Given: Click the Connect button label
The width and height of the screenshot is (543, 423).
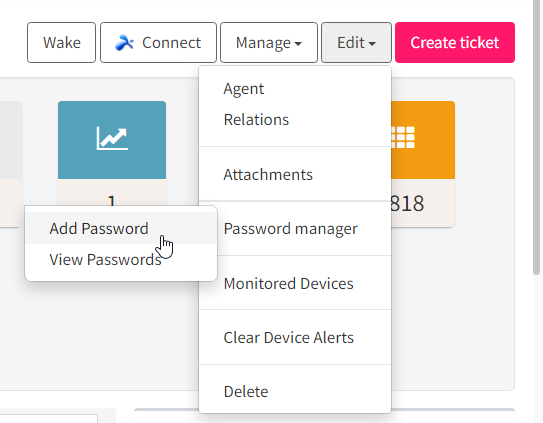Looking at the screenshot, I should coord(171,43).
